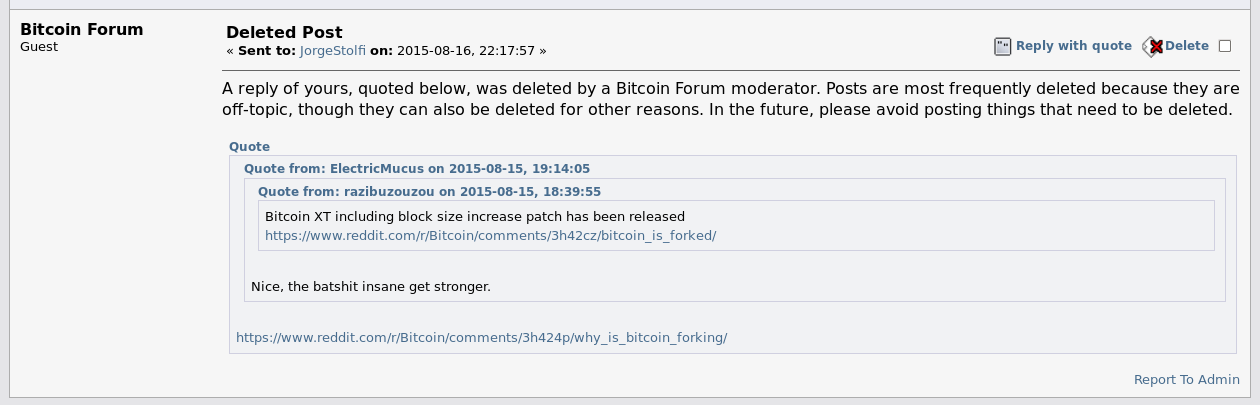Open the Quote from ElectricMucus link
The height and width of the screenshot is (405, 1260).
(417, 169)
